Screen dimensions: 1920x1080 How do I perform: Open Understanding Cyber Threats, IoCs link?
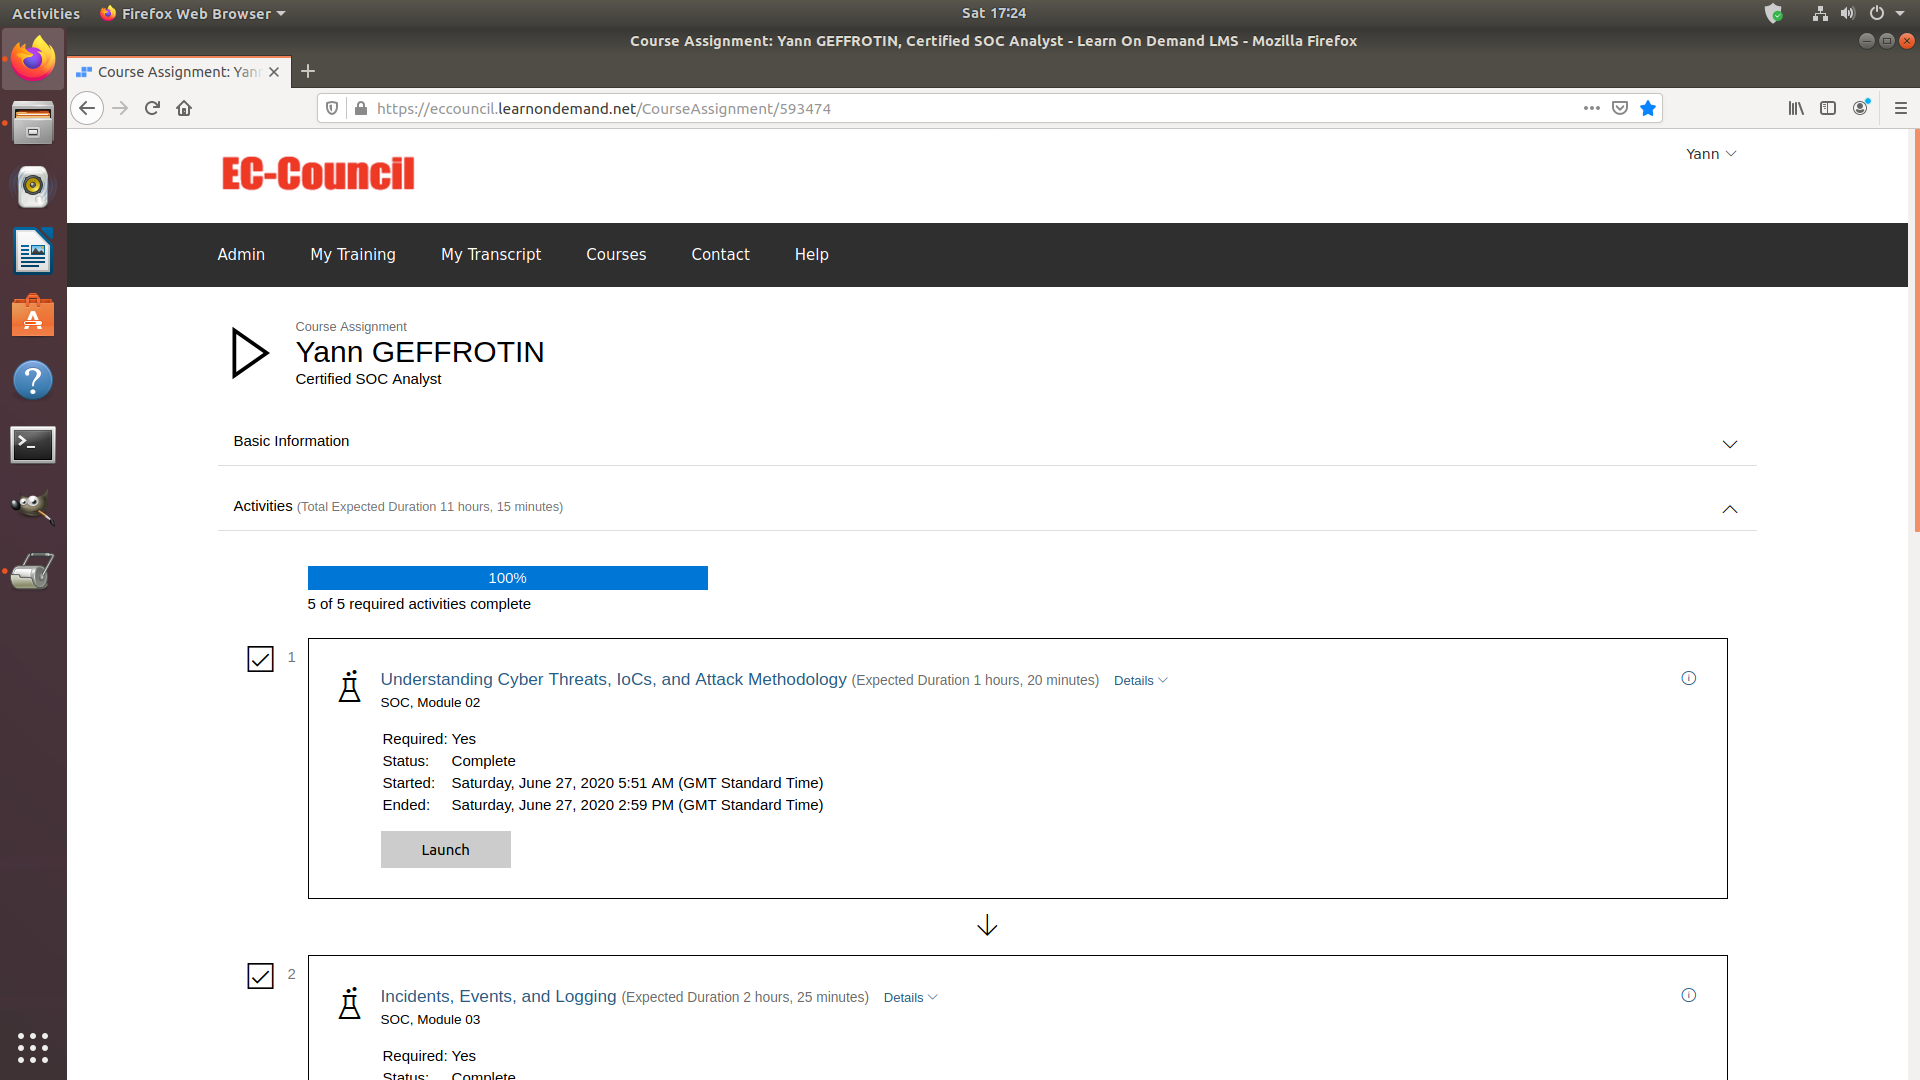tap(613, 680)
